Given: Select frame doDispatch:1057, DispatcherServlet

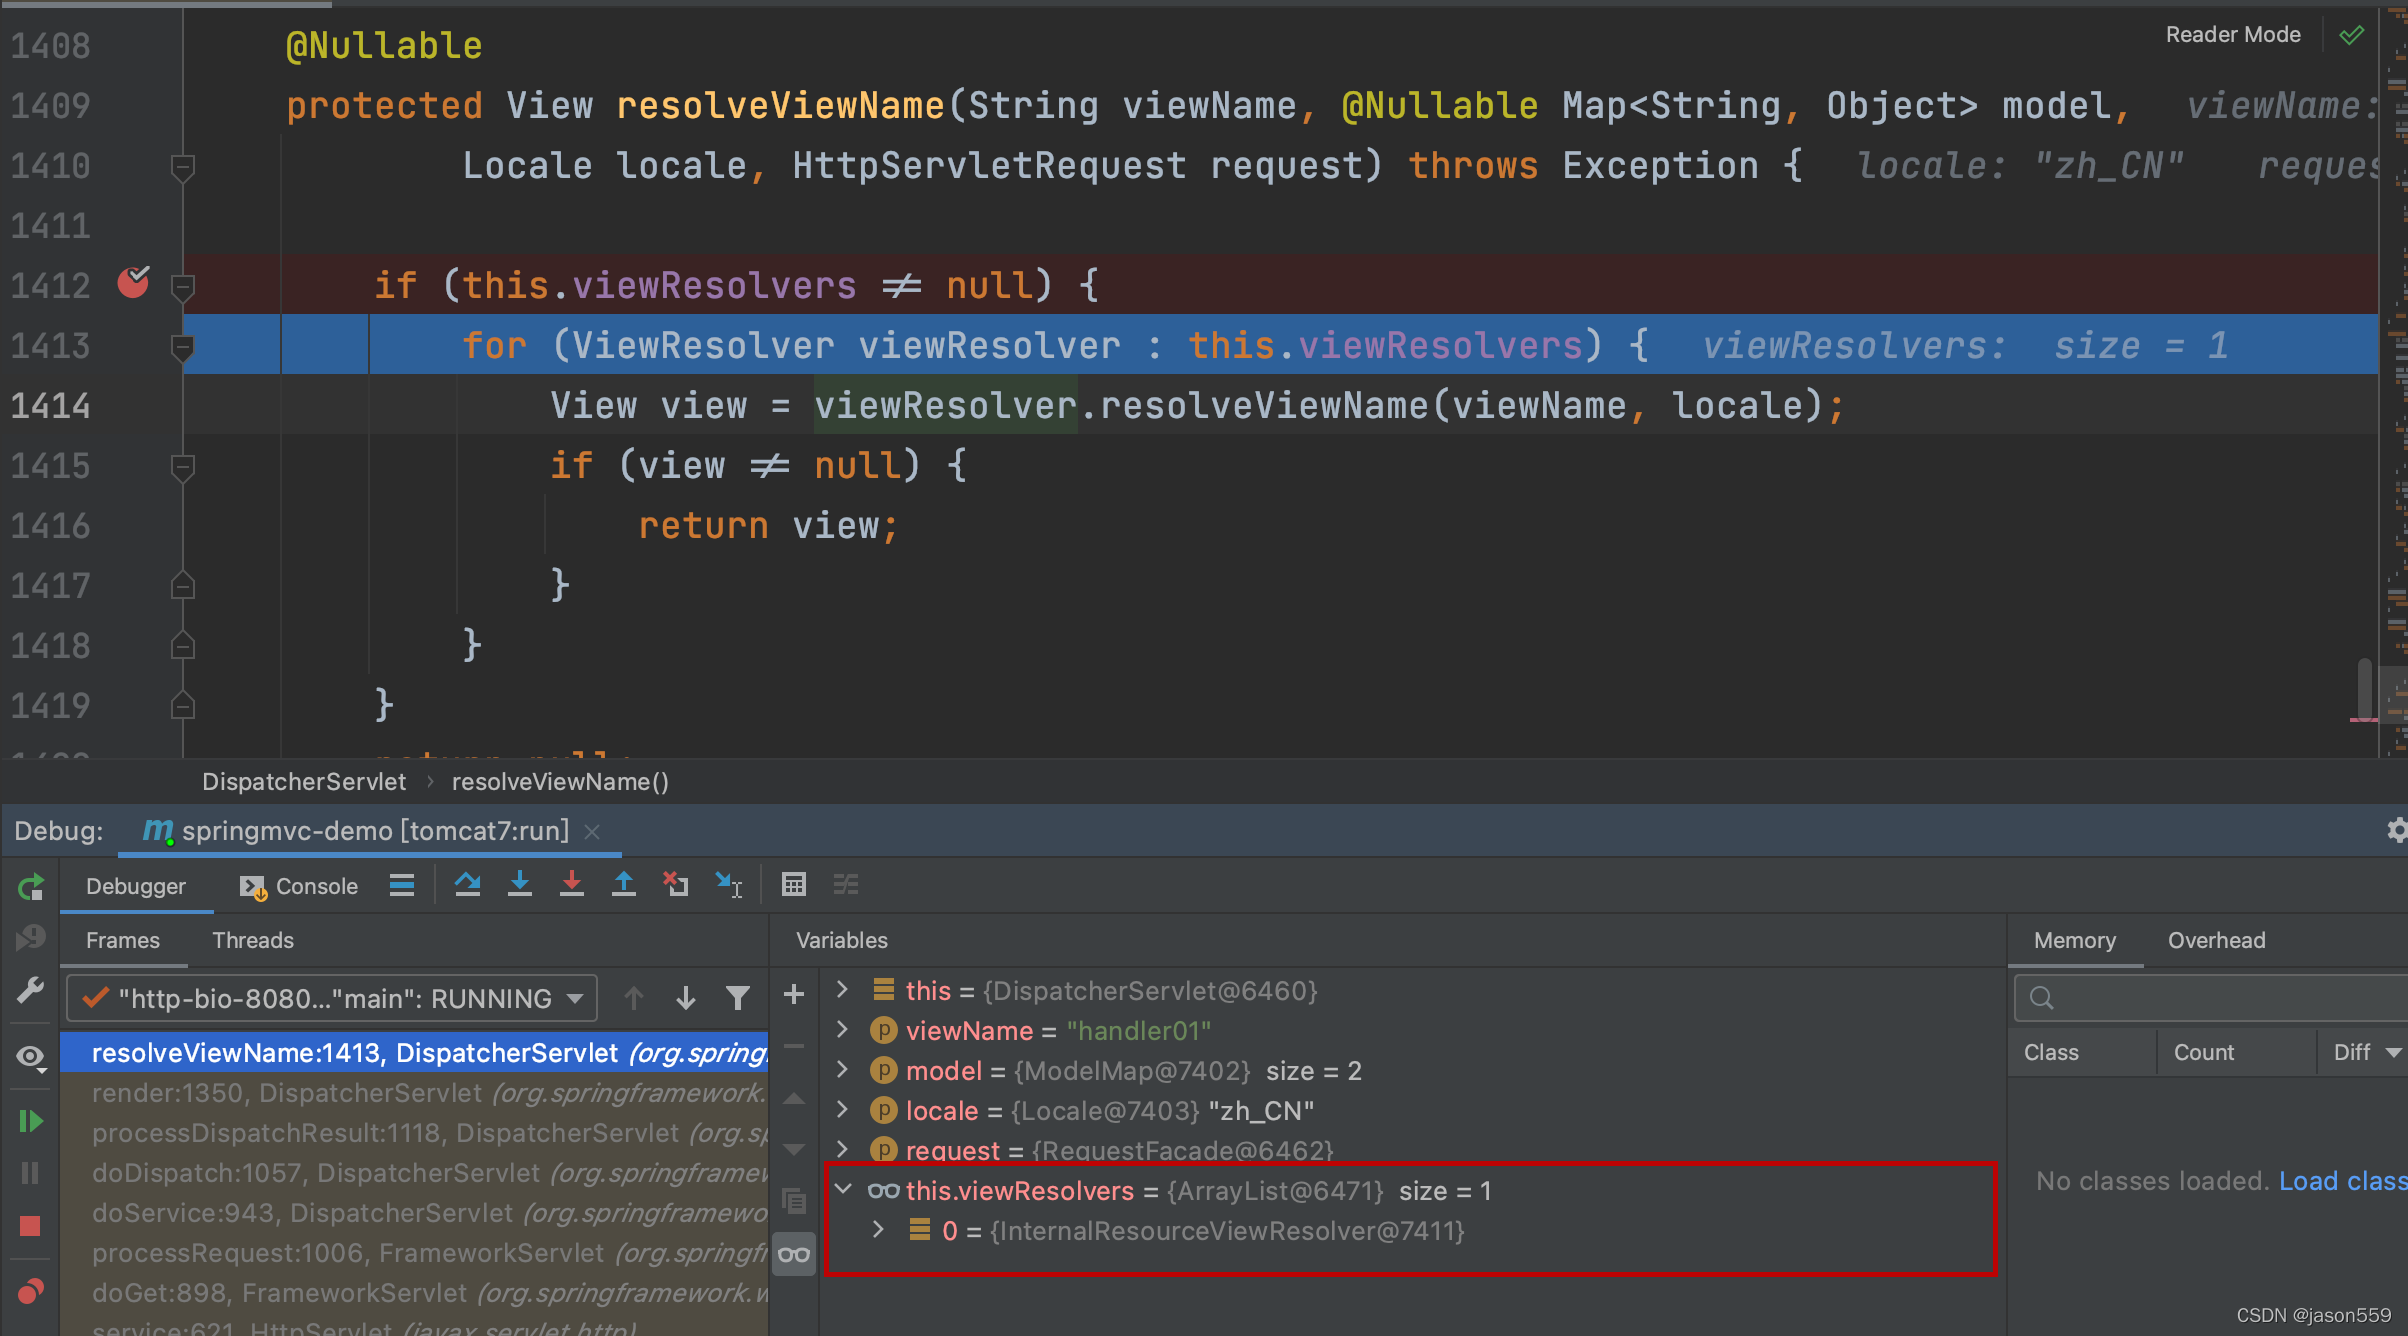Looking at the screenshot, I should click(x=414, y=1173).
